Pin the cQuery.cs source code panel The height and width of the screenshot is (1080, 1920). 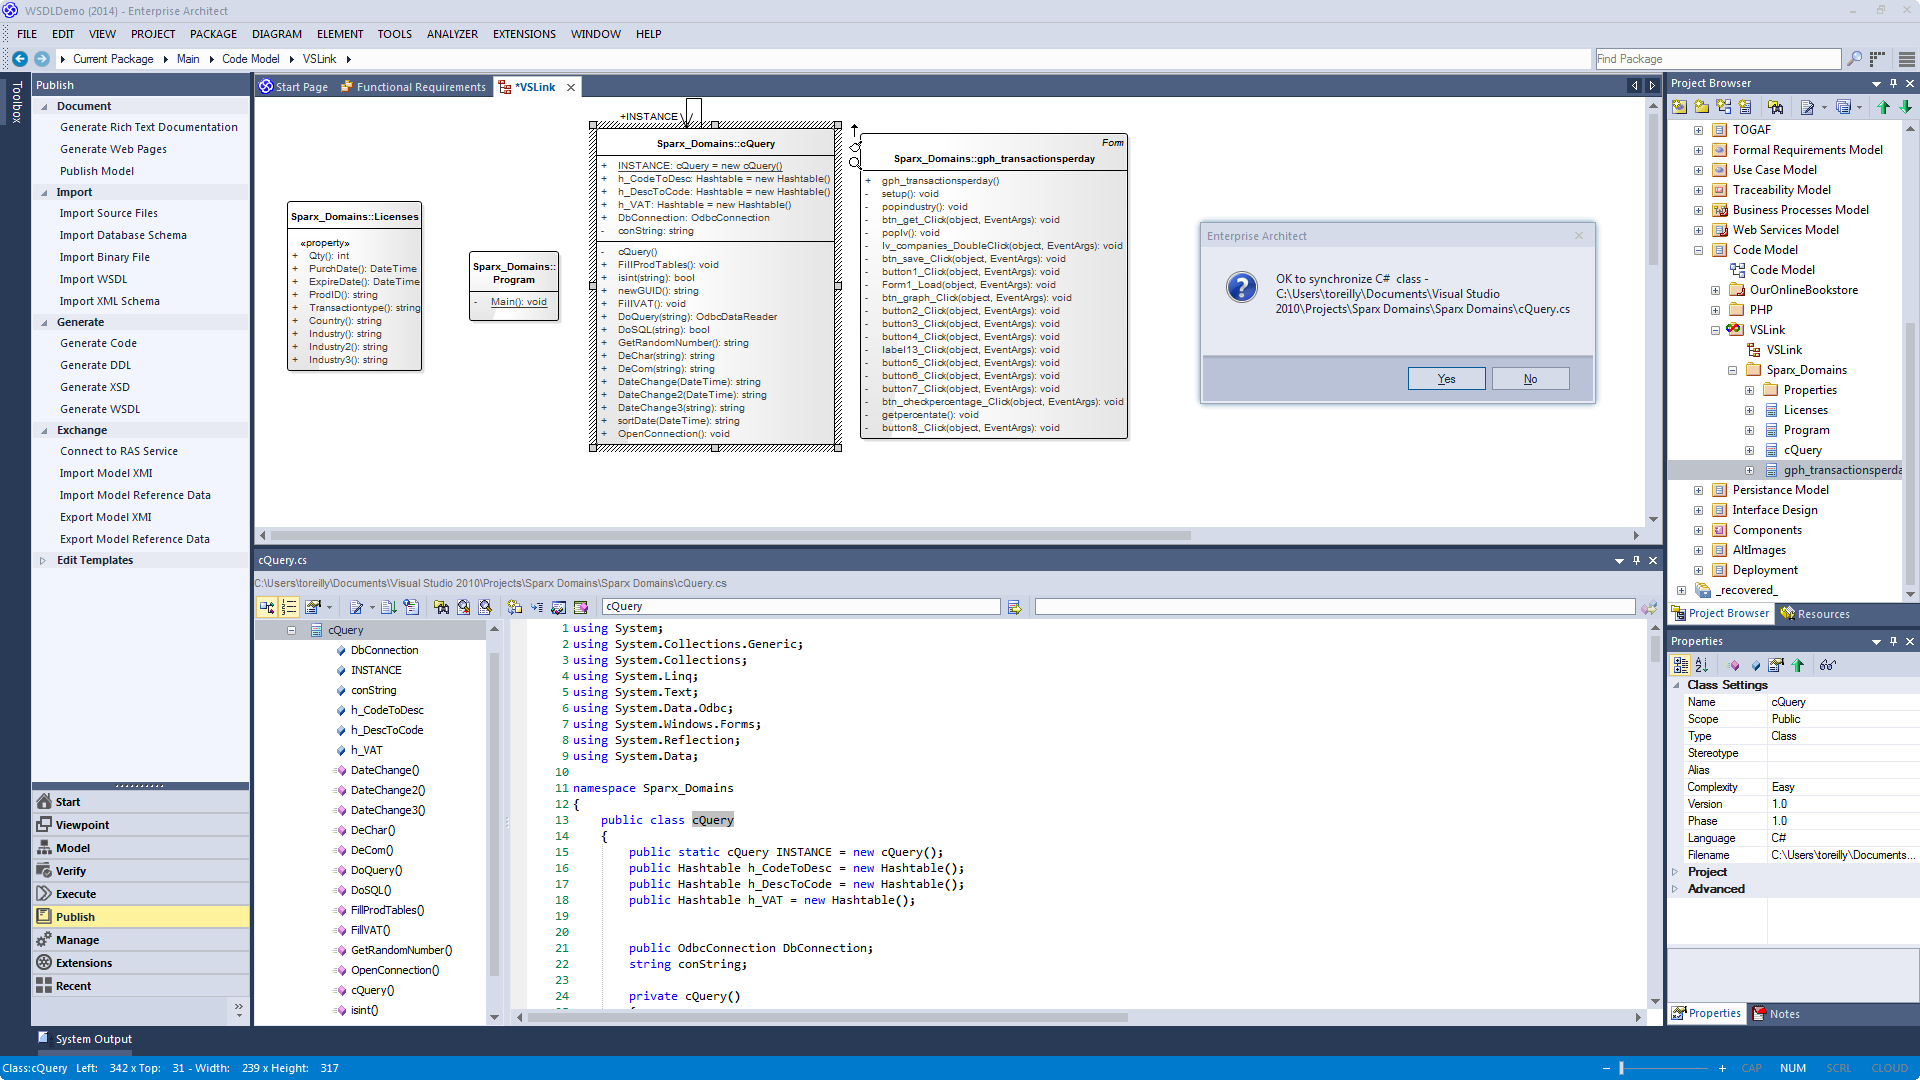pyautogui.click(x=1636, y=561)
